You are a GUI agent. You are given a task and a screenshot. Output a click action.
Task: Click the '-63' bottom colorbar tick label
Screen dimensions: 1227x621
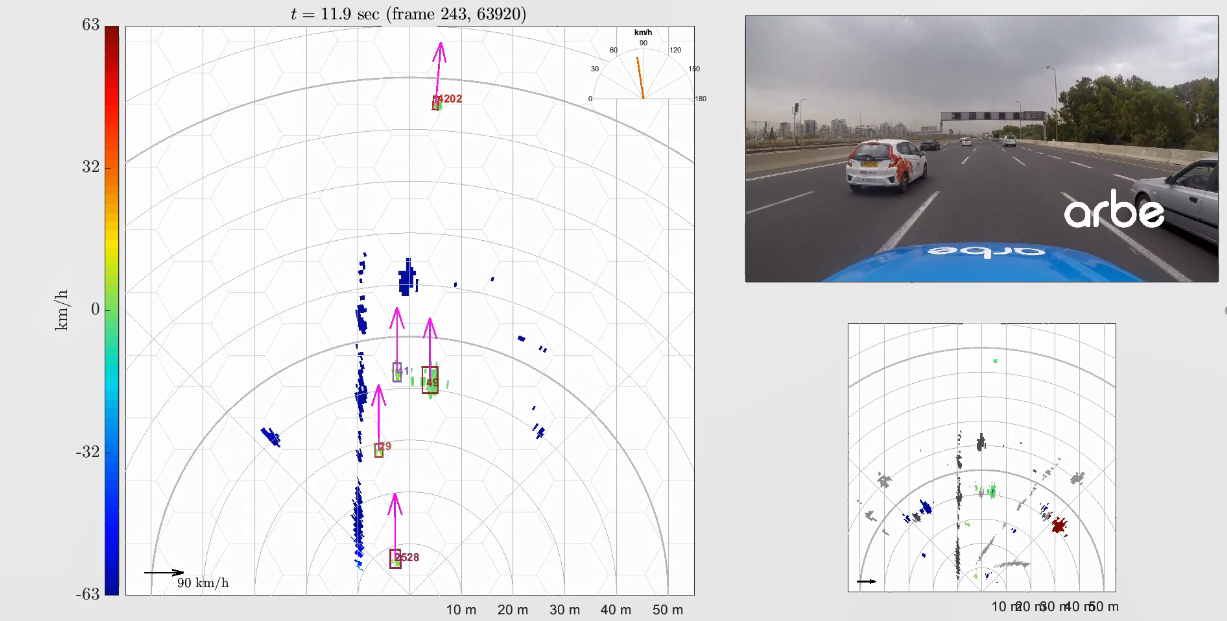pos(87,593)
